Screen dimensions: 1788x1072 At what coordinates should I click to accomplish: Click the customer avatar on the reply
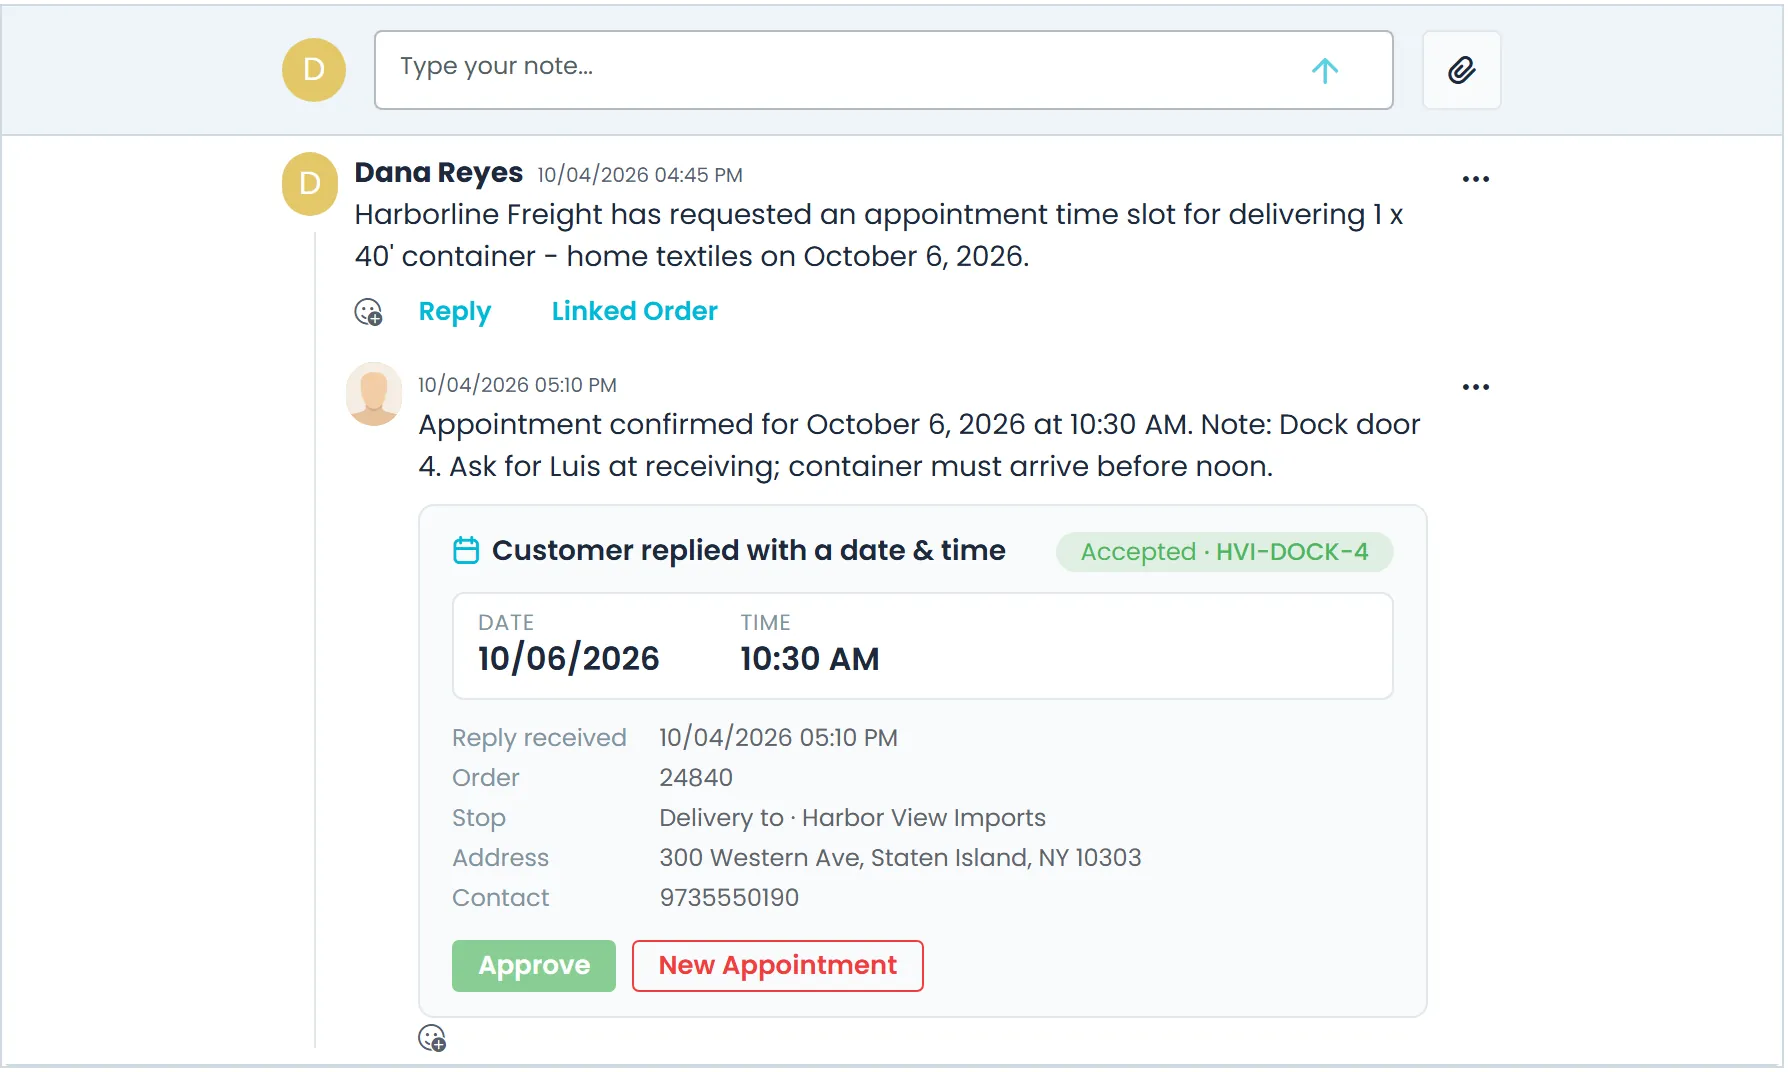pyautogui.click(x=374, y=394)
